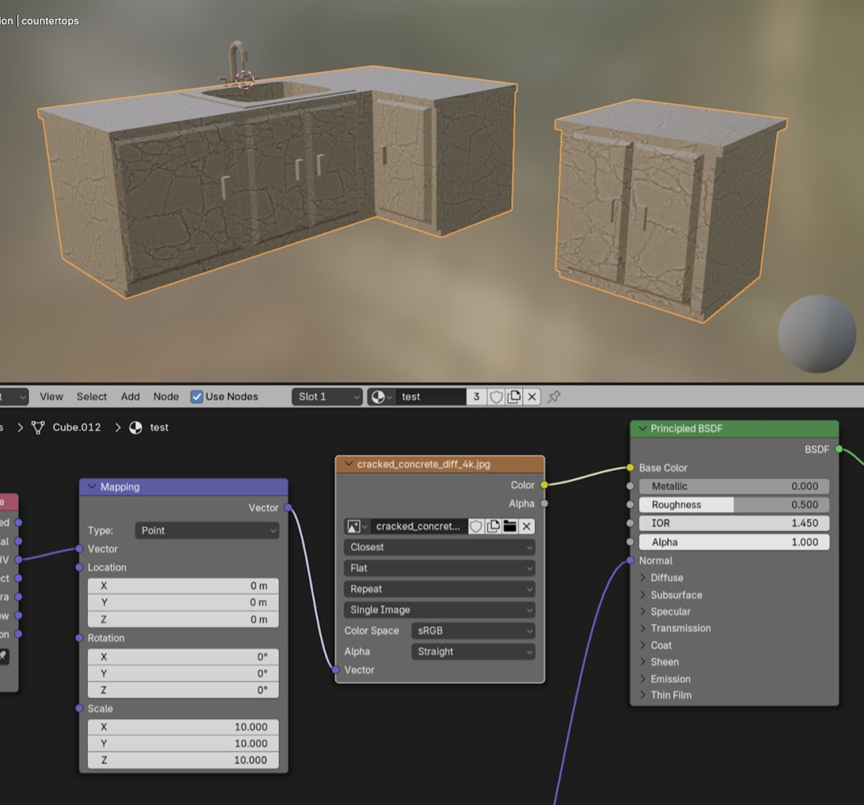Toggle the Use Nodes checkbox

197,397
